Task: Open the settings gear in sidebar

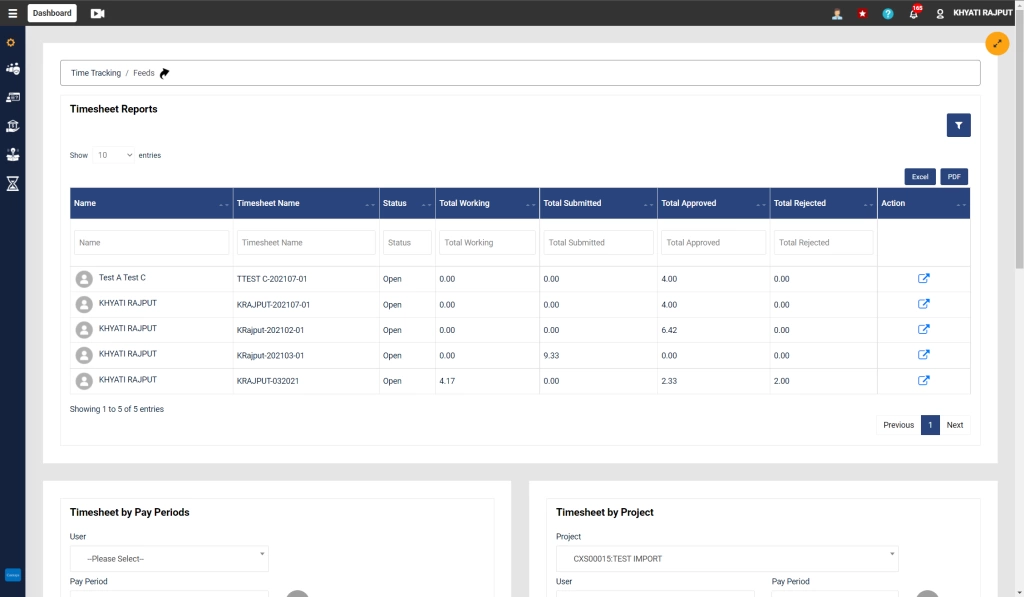Action: pos(11,42)
